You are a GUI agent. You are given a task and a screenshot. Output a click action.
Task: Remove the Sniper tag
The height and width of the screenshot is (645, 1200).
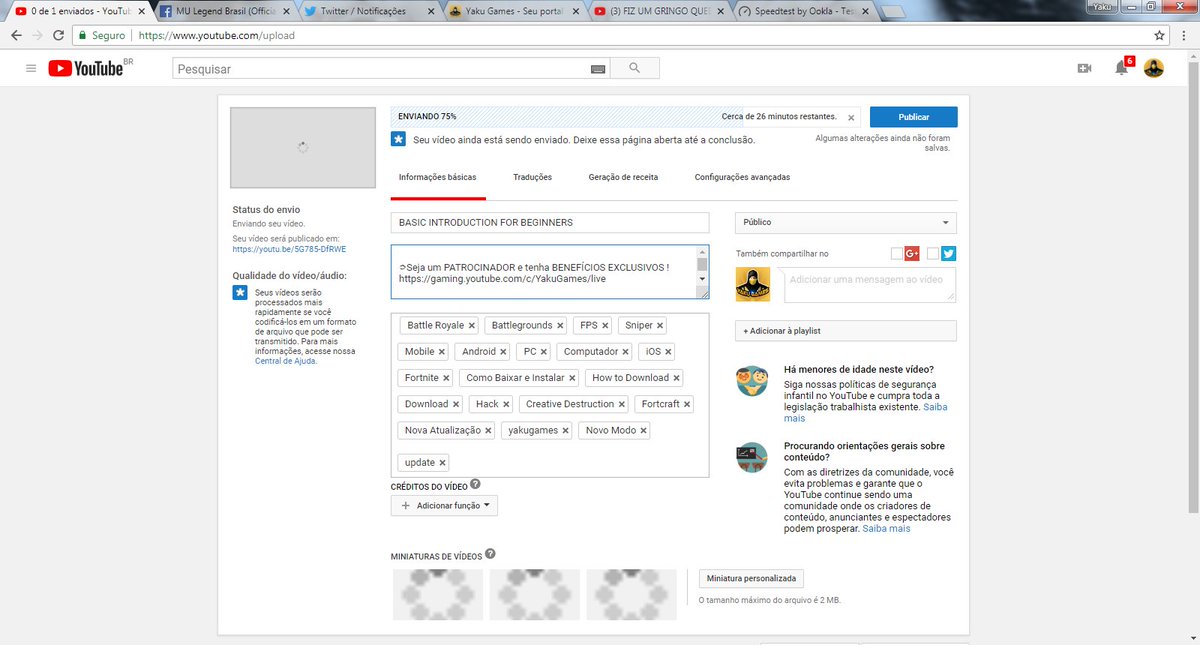click(x=660, y=325)
